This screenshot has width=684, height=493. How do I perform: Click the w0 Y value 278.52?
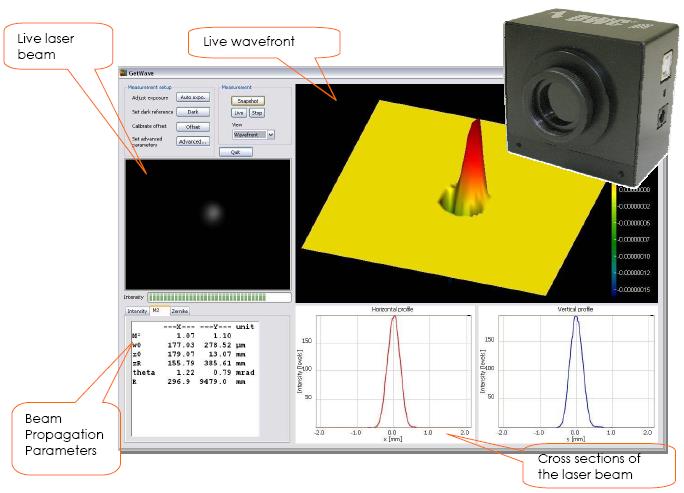[x=217, y=345]
